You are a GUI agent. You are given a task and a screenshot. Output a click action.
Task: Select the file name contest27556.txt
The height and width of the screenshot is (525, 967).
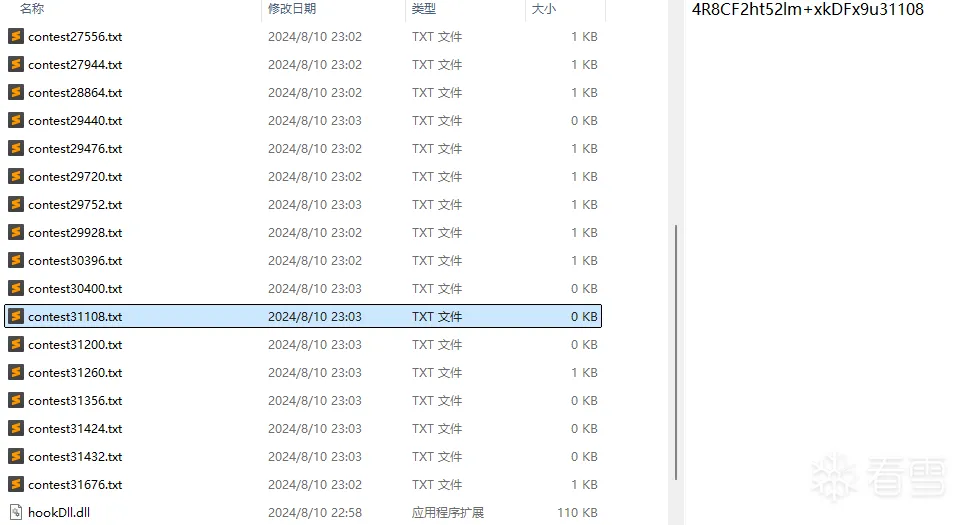pyautogui.click(x=75, y=36)
